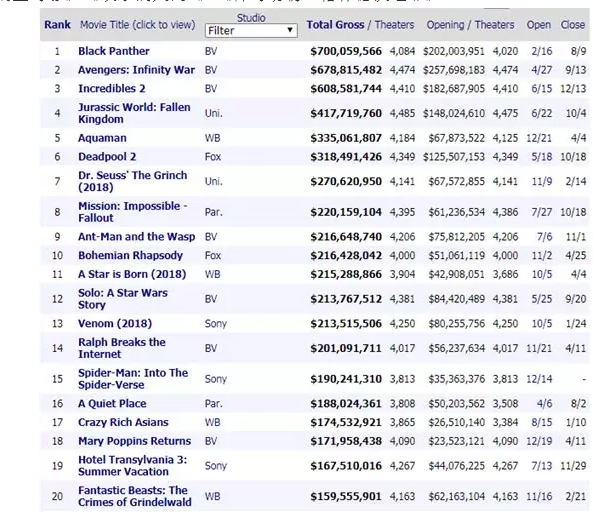Open Solo: A Star Wars Story link
The width and height of the screenshot is (615, 520).
tap(123, 299)
